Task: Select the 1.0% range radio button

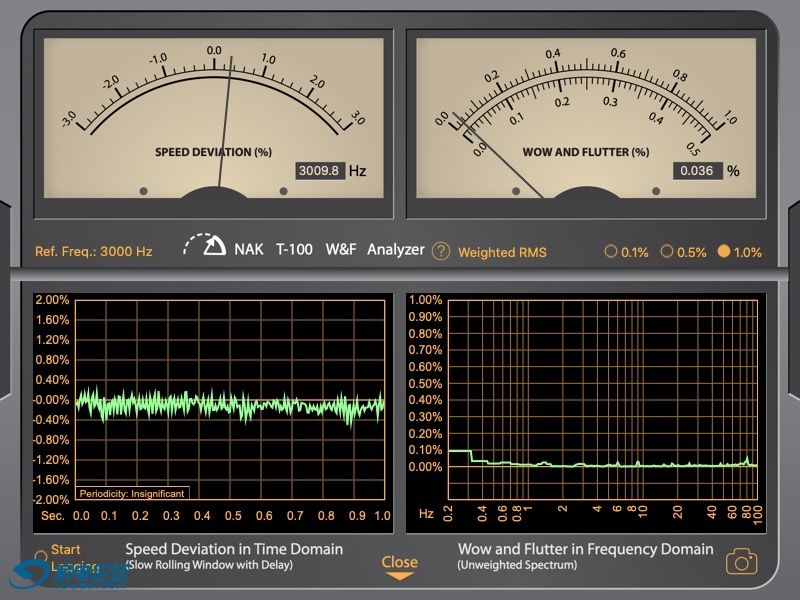Action: 723,252
